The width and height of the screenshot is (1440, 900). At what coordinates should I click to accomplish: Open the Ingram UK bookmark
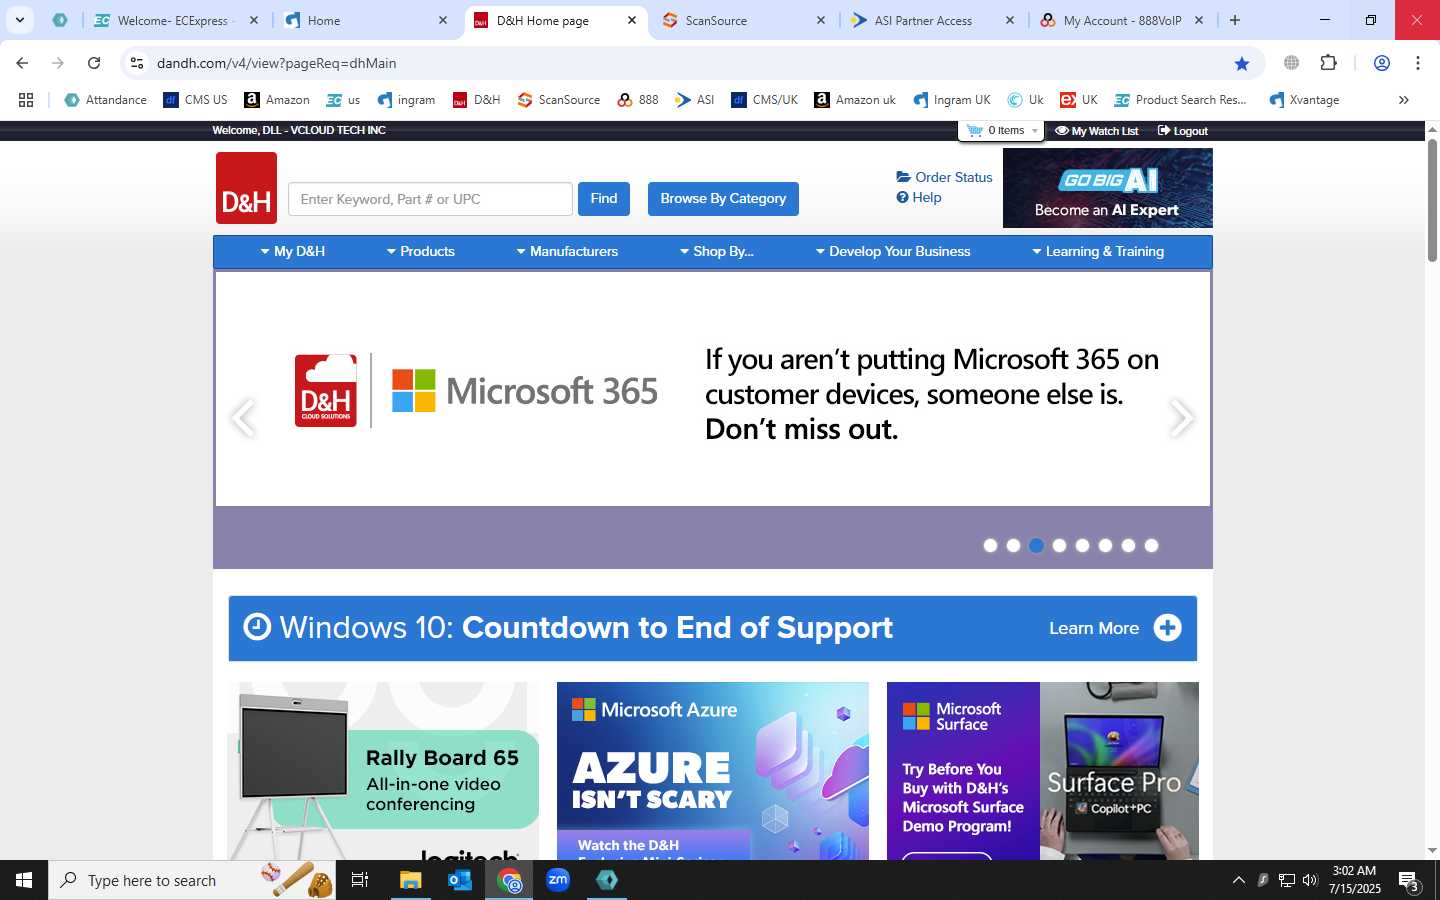pyautogui.click(x=952, y=100)
